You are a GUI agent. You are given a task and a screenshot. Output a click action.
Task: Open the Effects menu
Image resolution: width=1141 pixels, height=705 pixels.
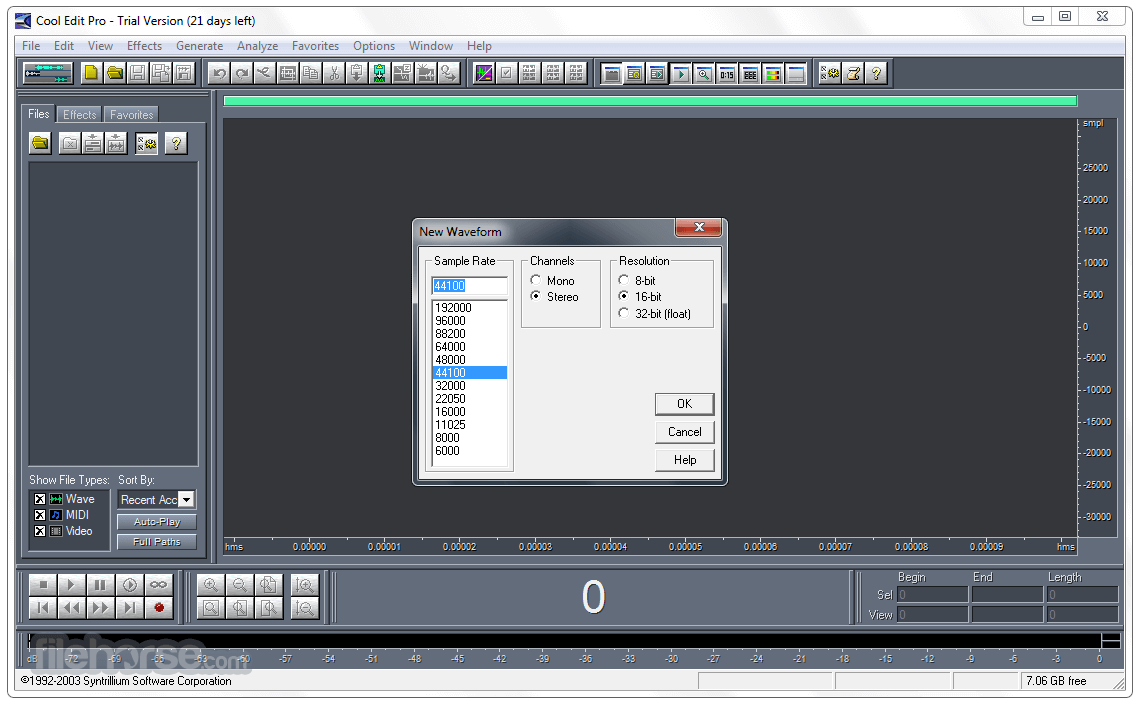144,46
